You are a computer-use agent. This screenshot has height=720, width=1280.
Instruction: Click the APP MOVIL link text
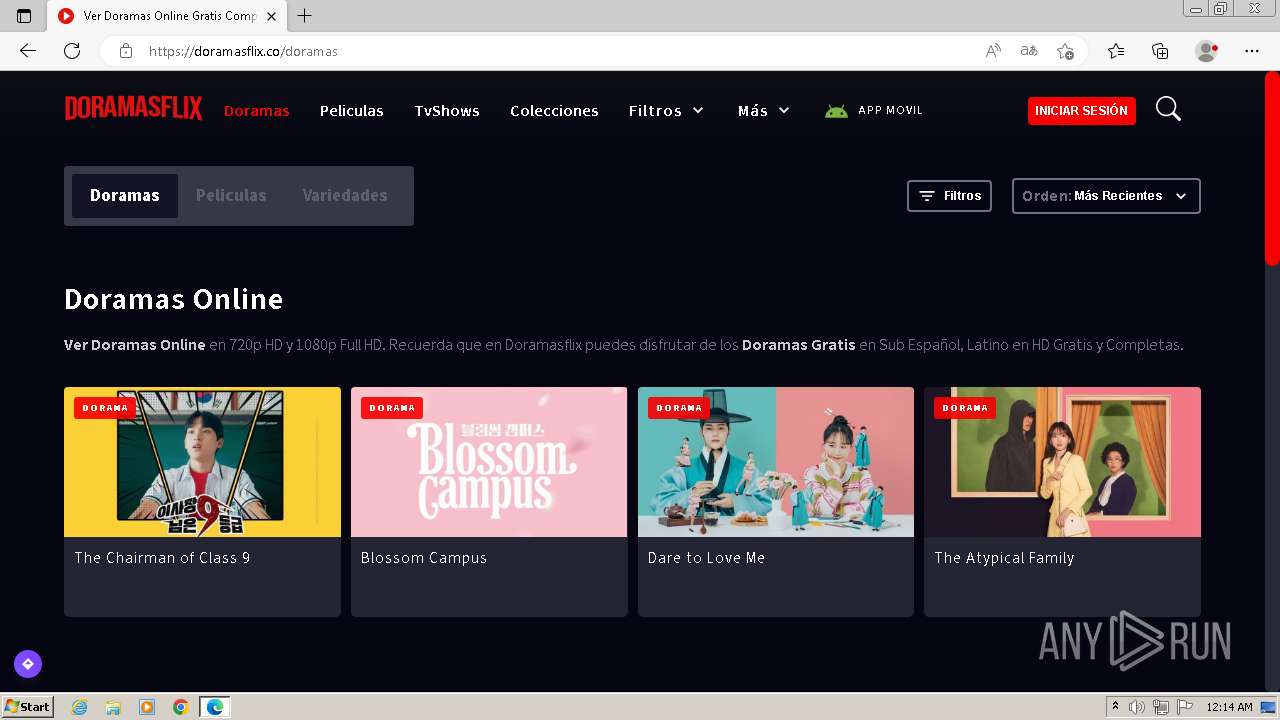point(890,110)
